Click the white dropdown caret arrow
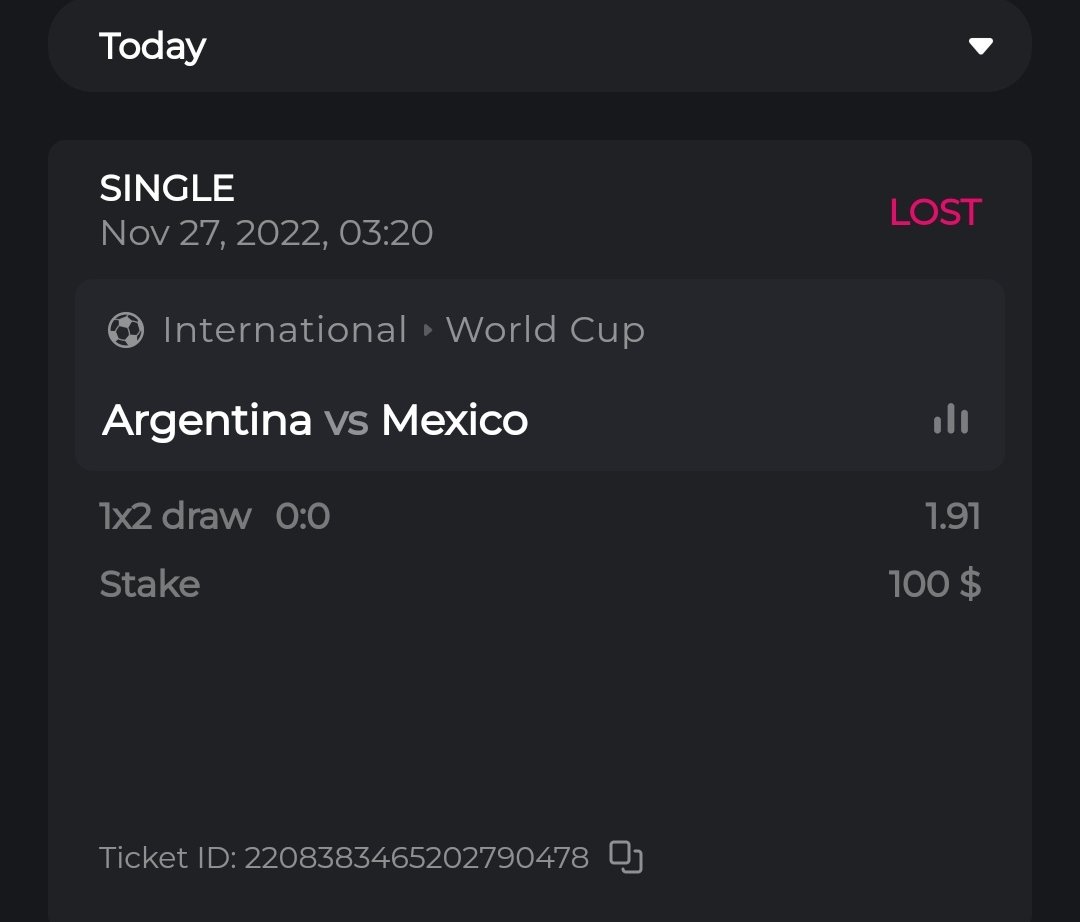 tap(980, 46)
